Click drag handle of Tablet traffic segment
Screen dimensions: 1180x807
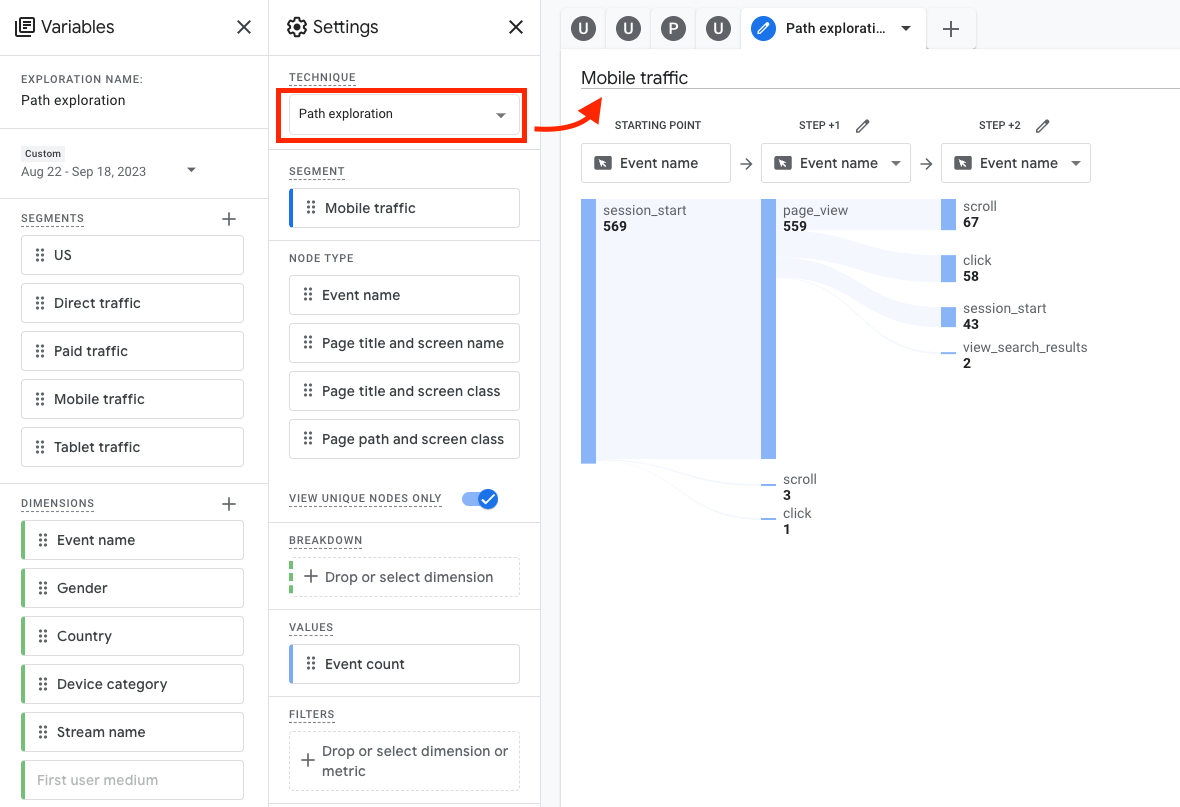point(40,447)
